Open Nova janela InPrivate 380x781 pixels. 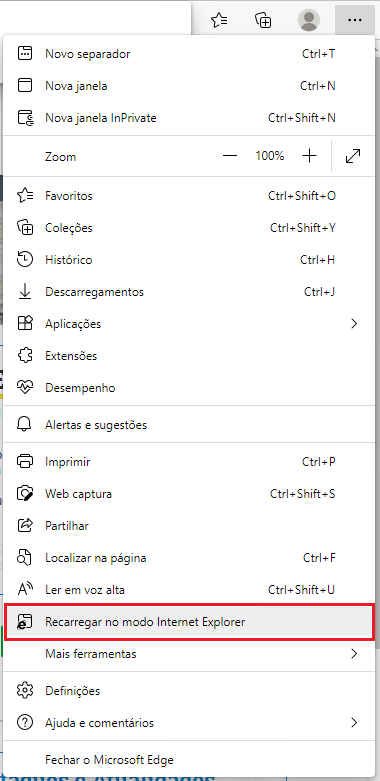189,118
